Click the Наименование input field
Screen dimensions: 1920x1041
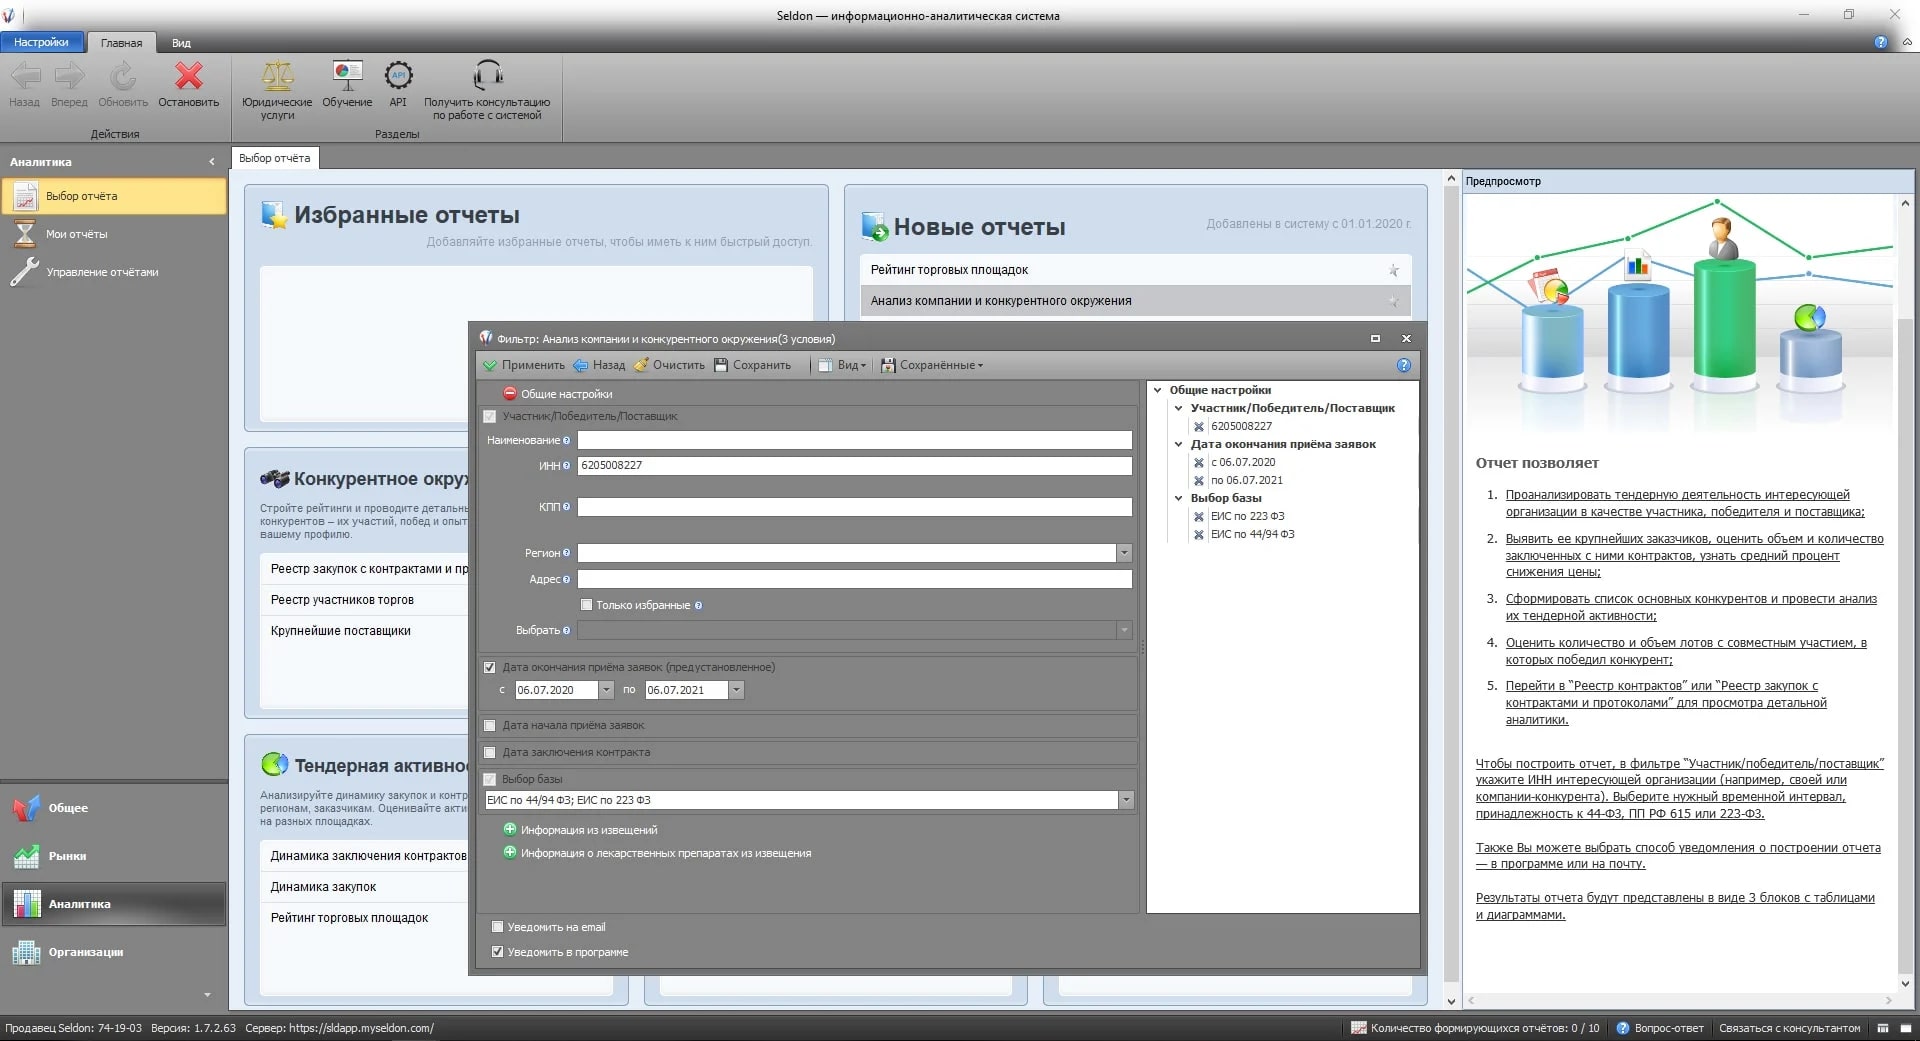pos(855,441)
